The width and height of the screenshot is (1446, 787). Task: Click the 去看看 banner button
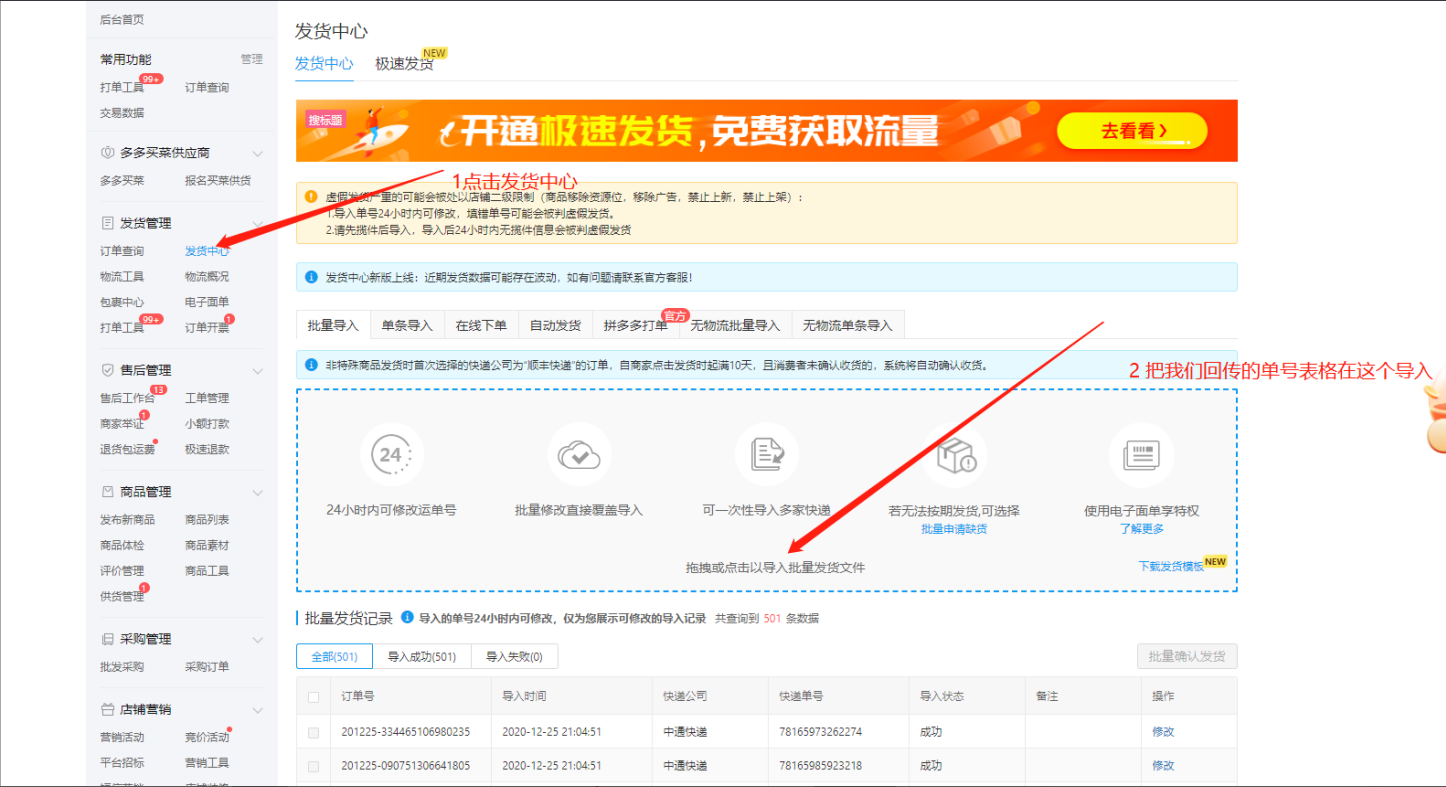tap(1132, 131)
